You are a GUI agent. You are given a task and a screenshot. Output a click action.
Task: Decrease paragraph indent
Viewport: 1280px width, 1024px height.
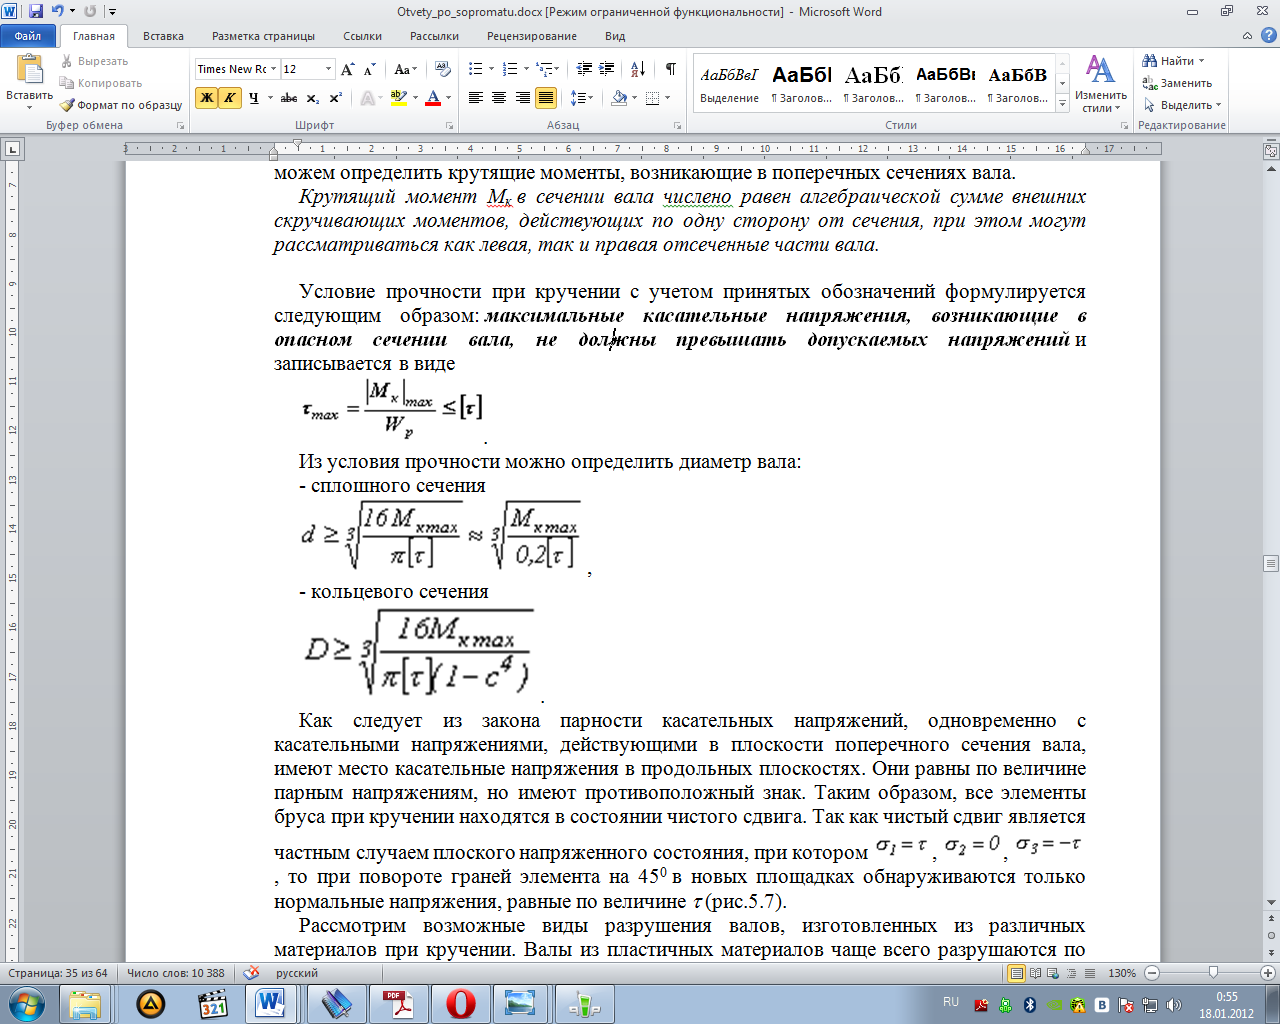(585, 69)
